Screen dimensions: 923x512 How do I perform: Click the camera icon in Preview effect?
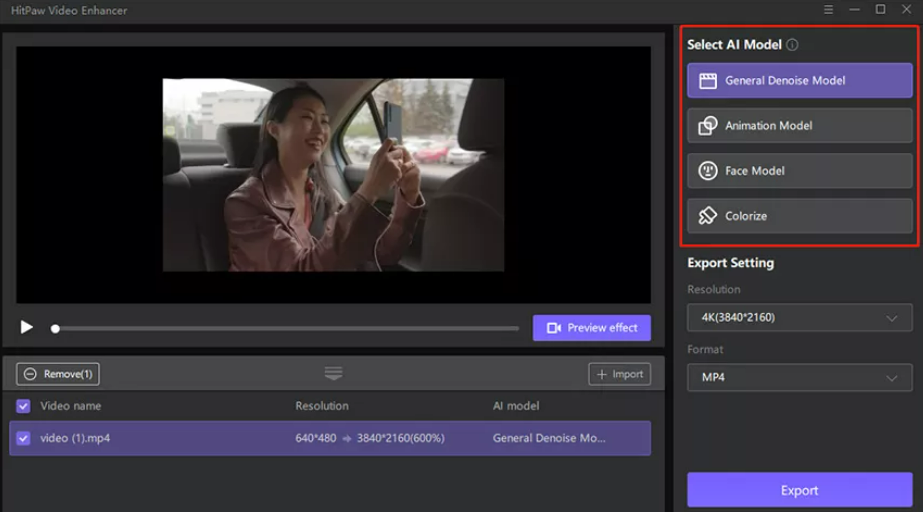pyautogui.click(x=554, y=328)
